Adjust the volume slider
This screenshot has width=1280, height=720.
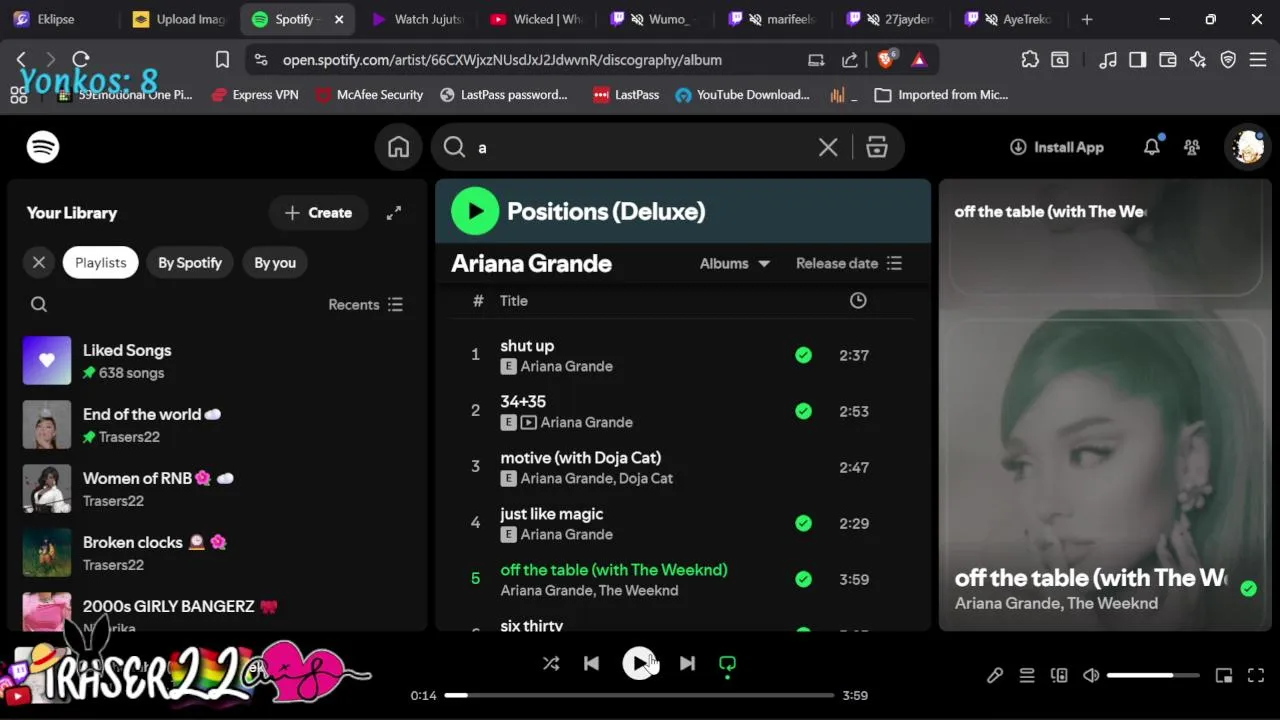[1153, 676]
